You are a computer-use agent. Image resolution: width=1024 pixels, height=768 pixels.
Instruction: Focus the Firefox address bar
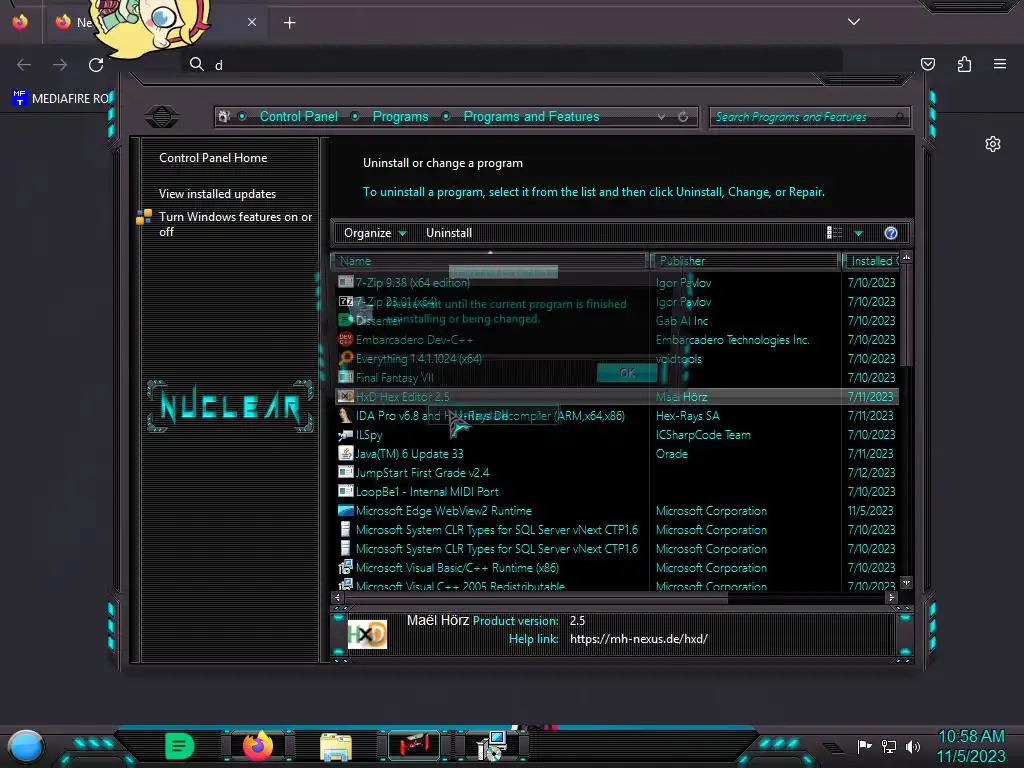512,64
